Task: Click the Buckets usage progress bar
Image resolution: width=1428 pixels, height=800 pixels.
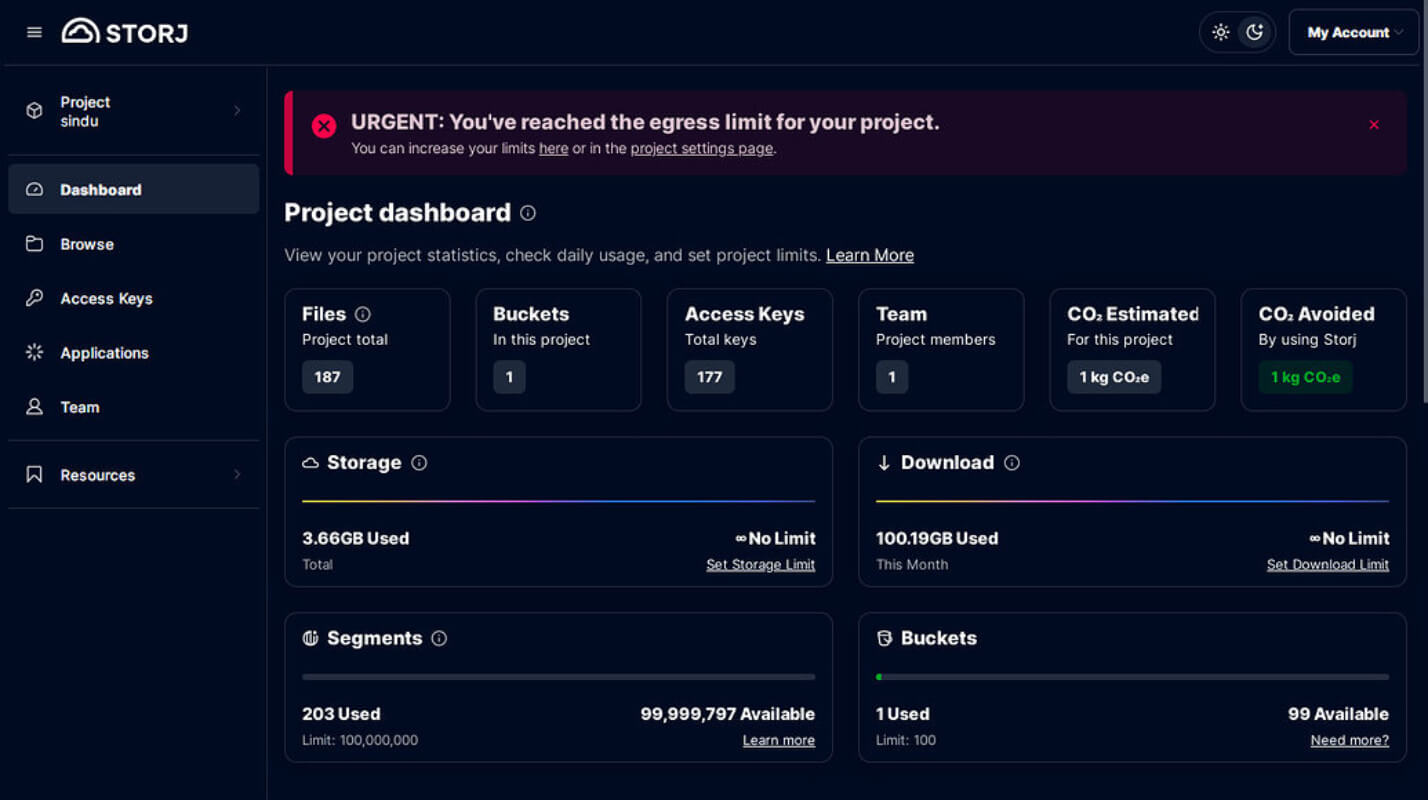Action: tap(1132, 677)
